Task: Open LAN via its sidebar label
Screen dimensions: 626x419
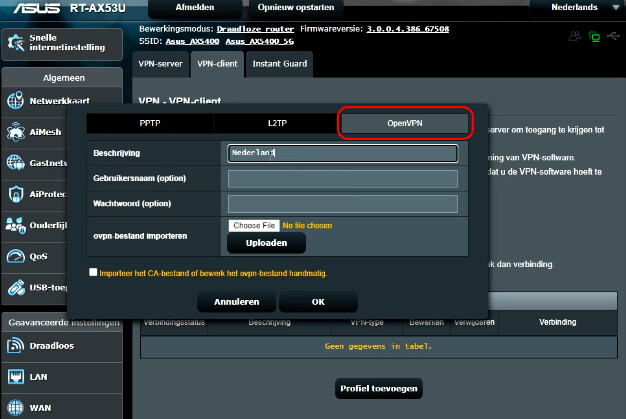Action: tap(38, 377)
